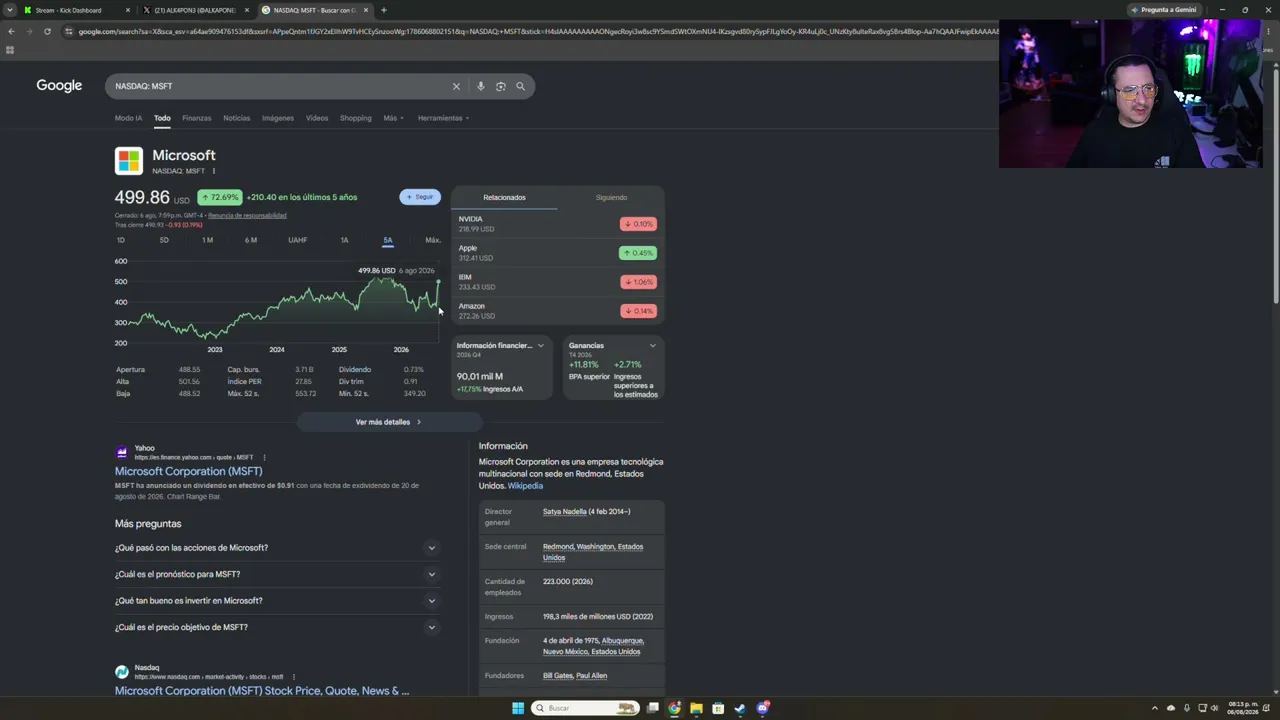Open the site information icon in address bar
The width and height of the screenshot is (1280, 720).
pyautogui.click(x=68, y=31)
